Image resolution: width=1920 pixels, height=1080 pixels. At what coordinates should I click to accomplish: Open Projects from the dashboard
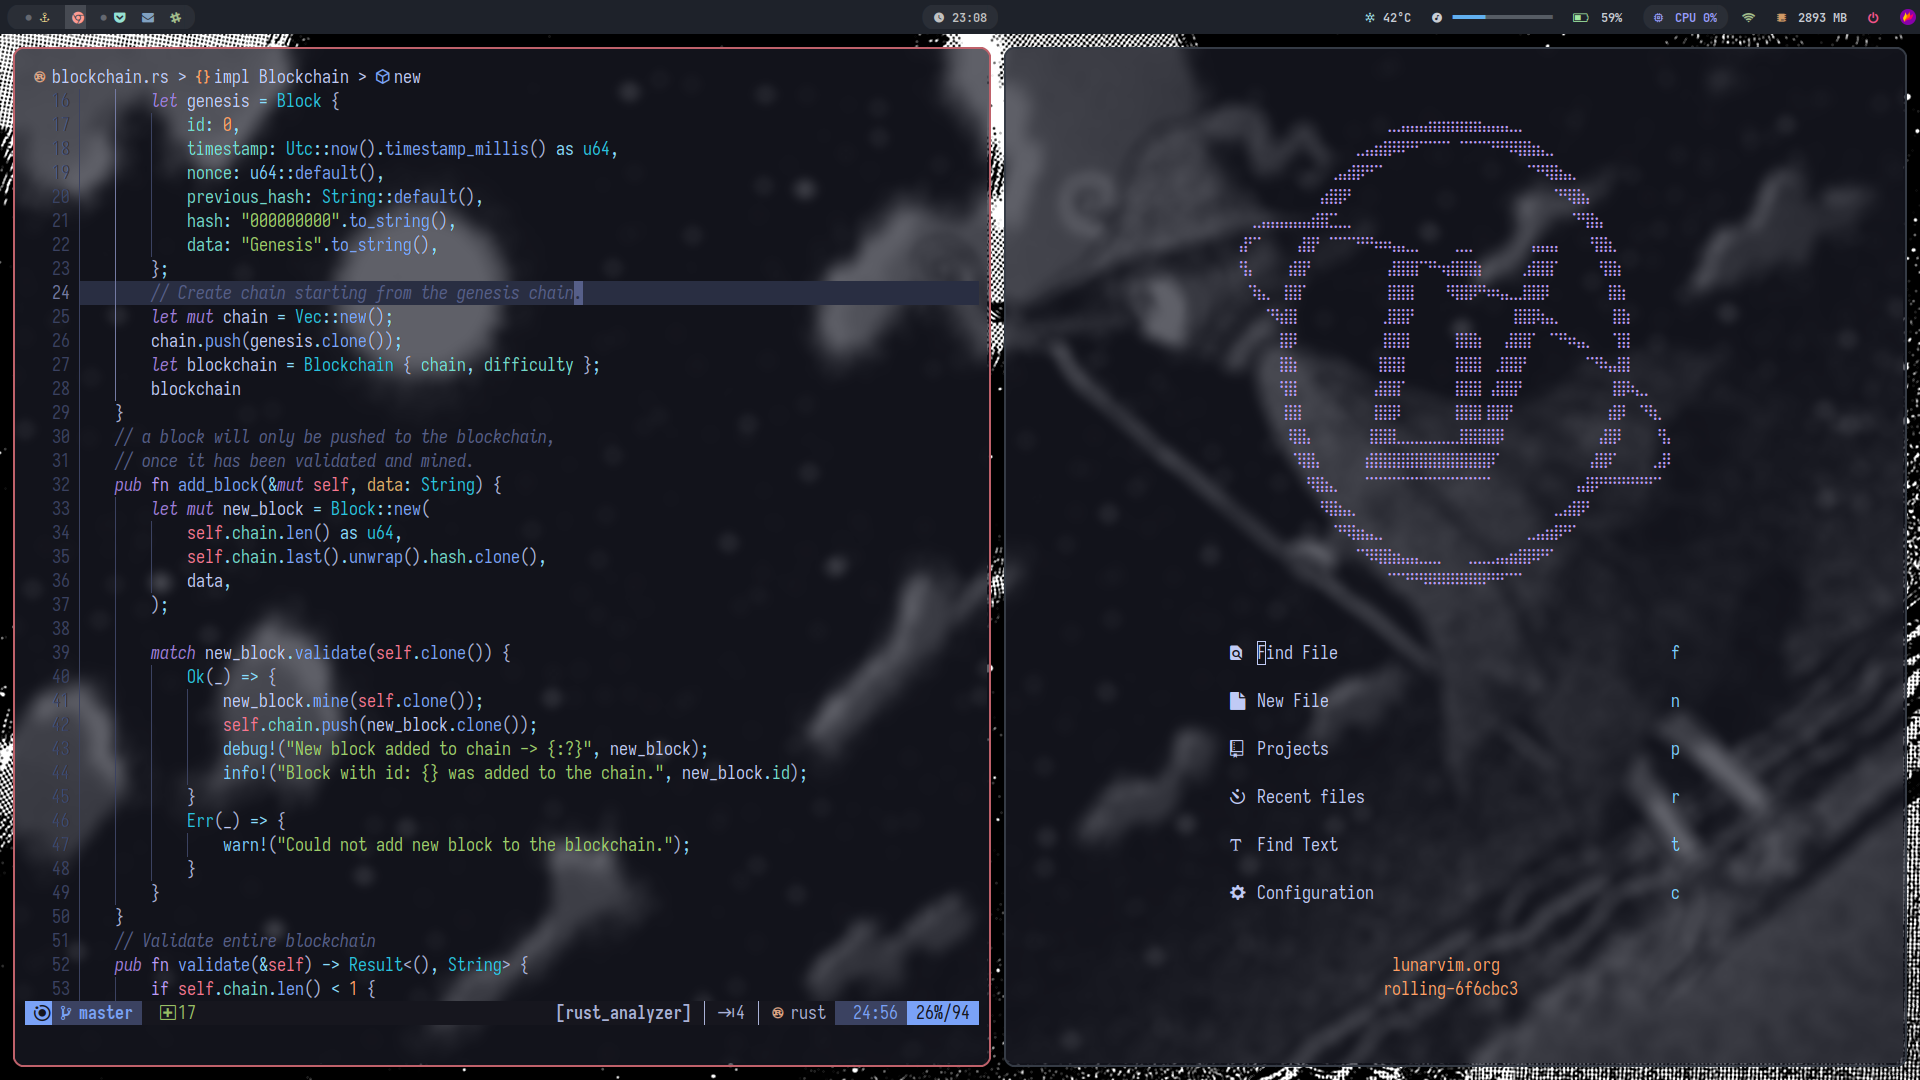[1292, 749]
